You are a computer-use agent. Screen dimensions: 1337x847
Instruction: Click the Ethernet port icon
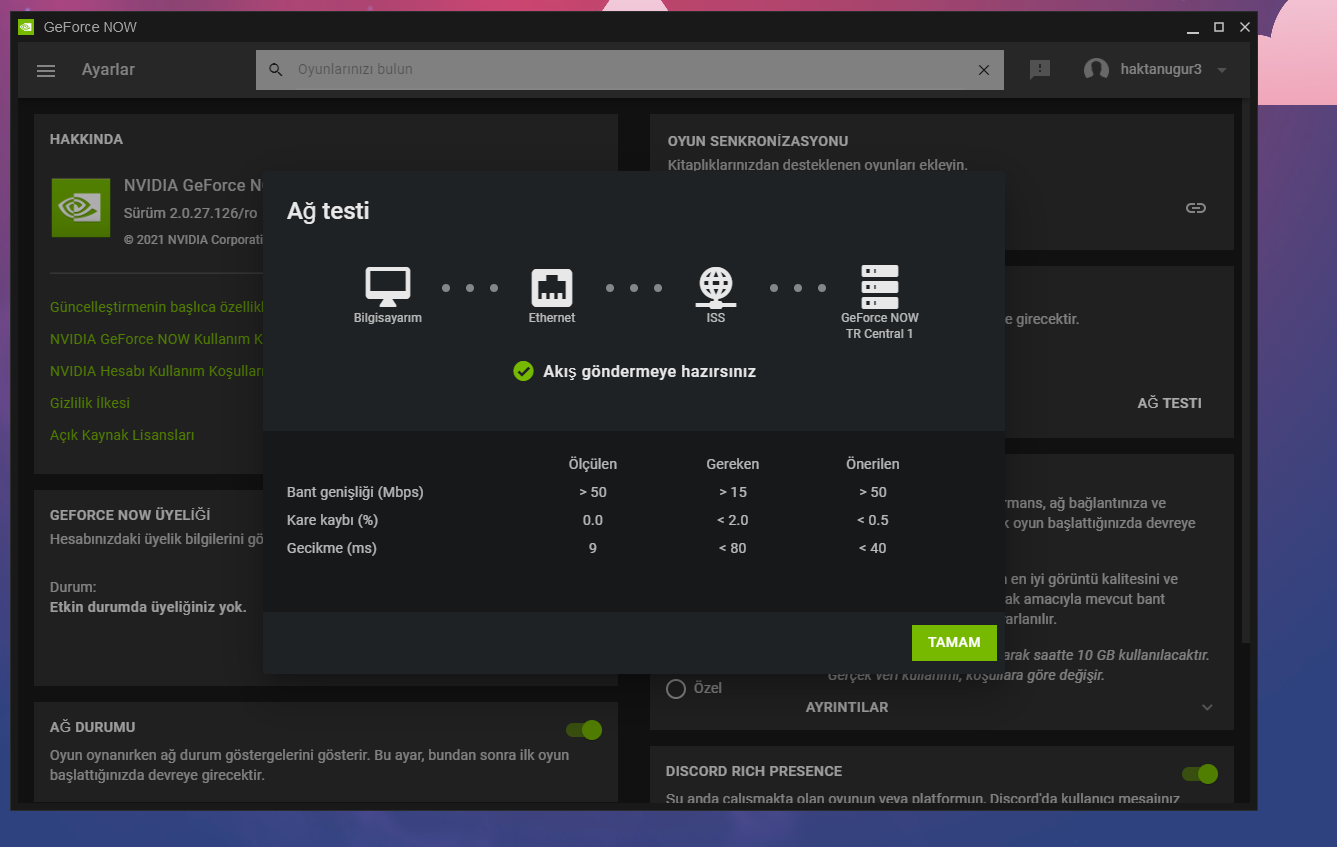(552, 288)
